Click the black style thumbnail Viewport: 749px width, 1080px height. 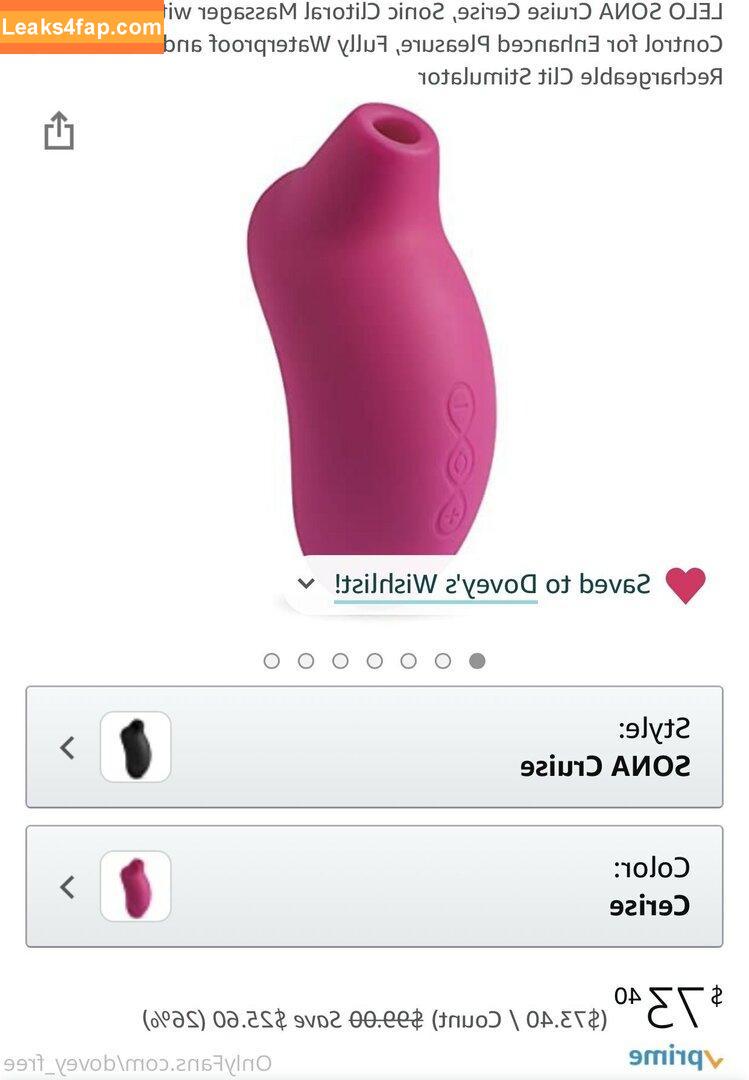tap(136, 747)
